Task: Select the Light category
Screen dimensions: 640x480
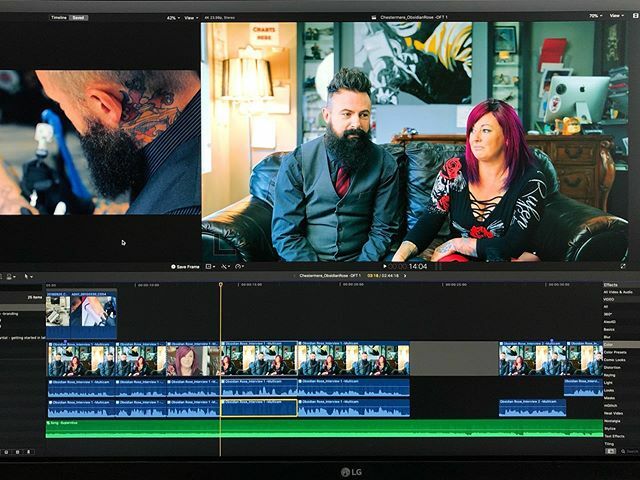Action: [608, 383]
